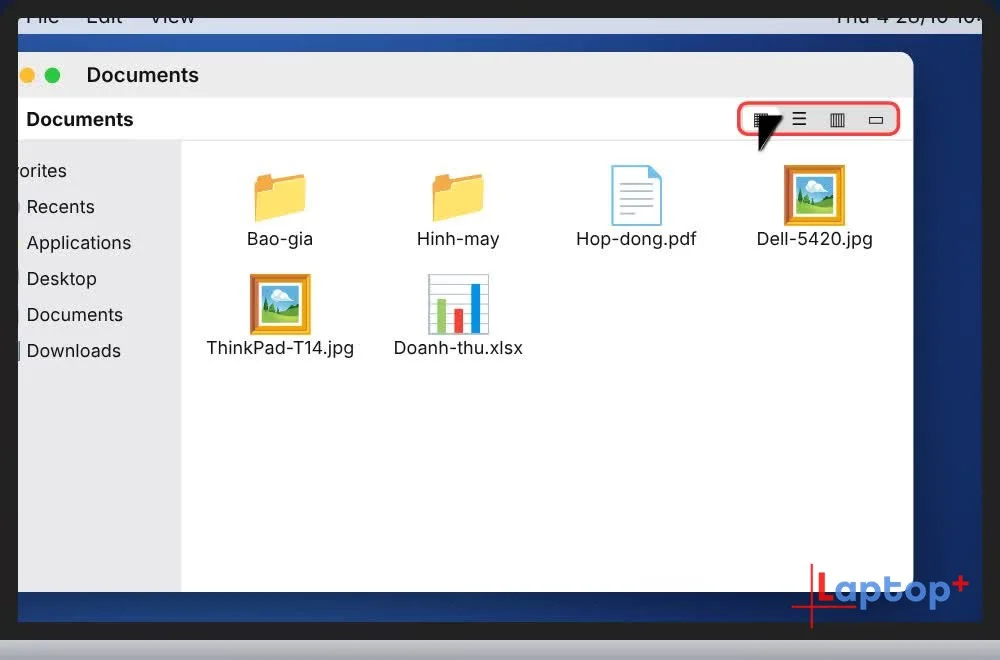
Task: Open Downloads in the sidebar
Action: coord(74,351)
